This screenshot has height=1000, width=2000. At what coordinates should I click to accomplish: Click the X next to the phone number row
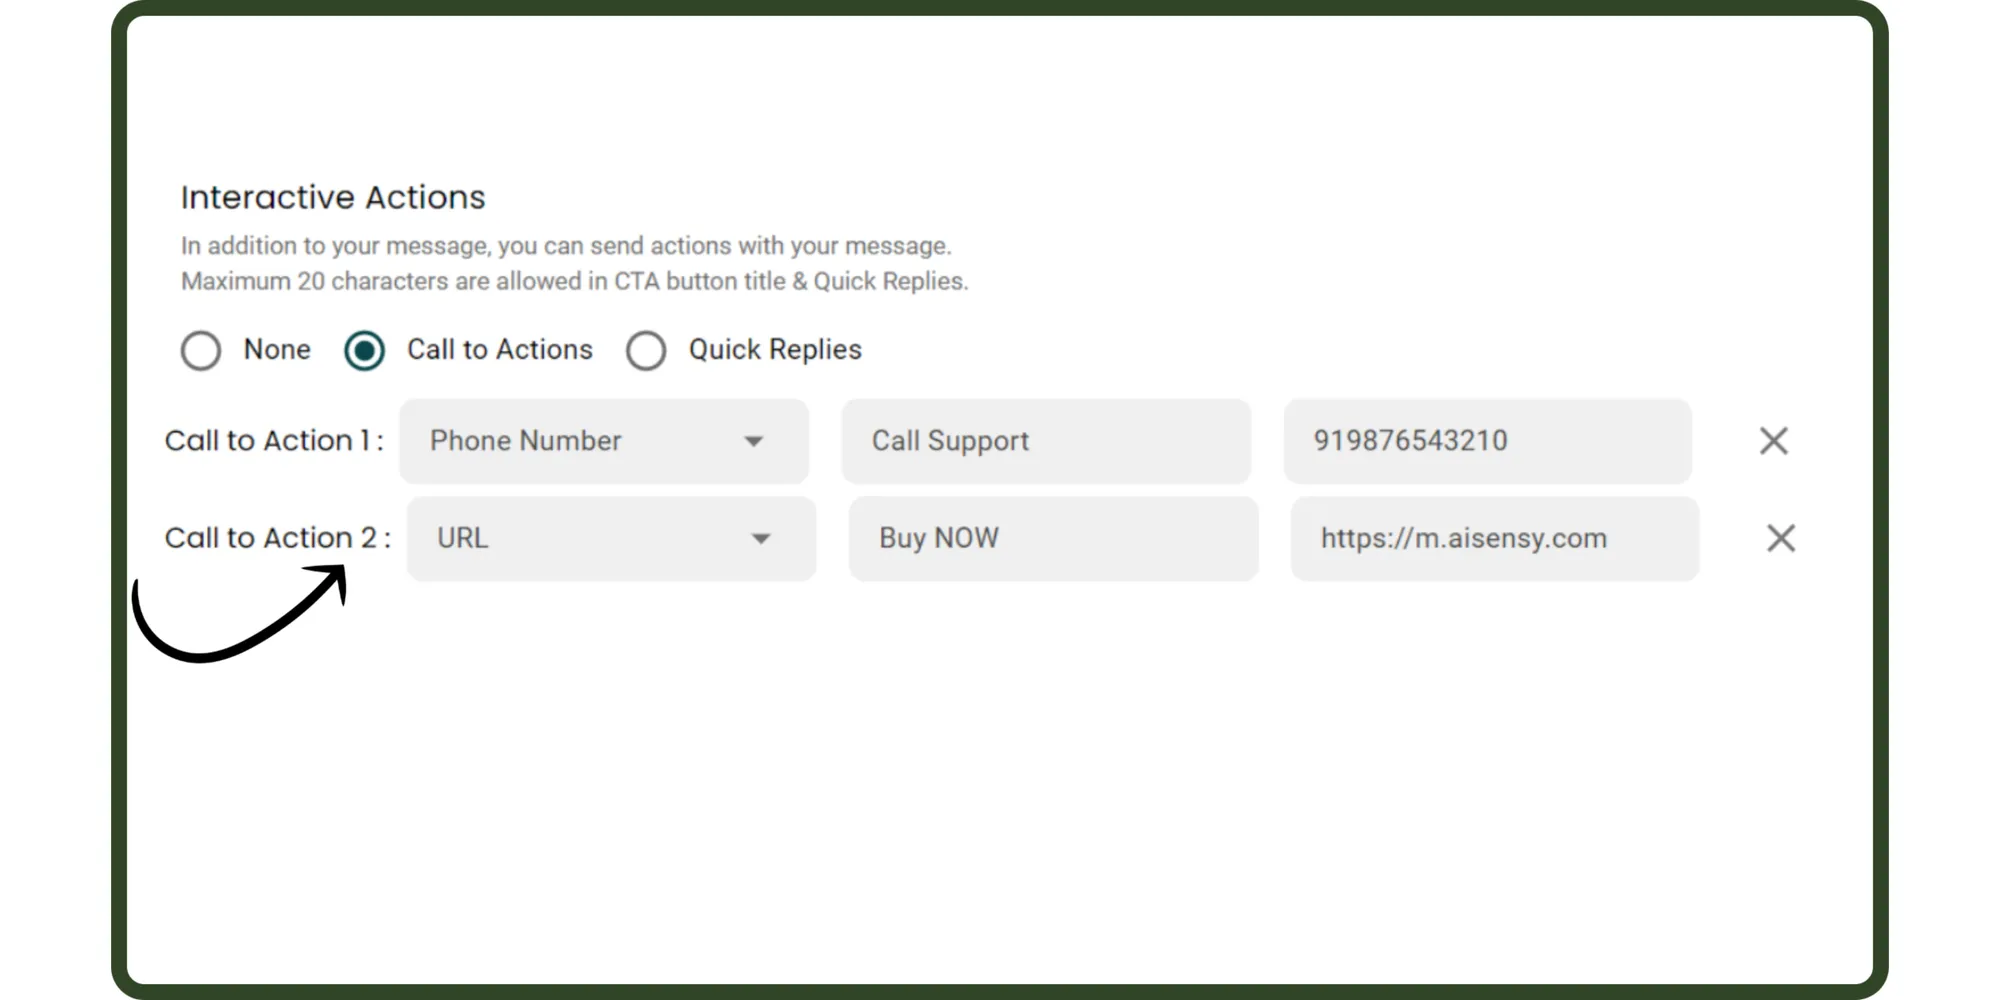click(1773, 440)
